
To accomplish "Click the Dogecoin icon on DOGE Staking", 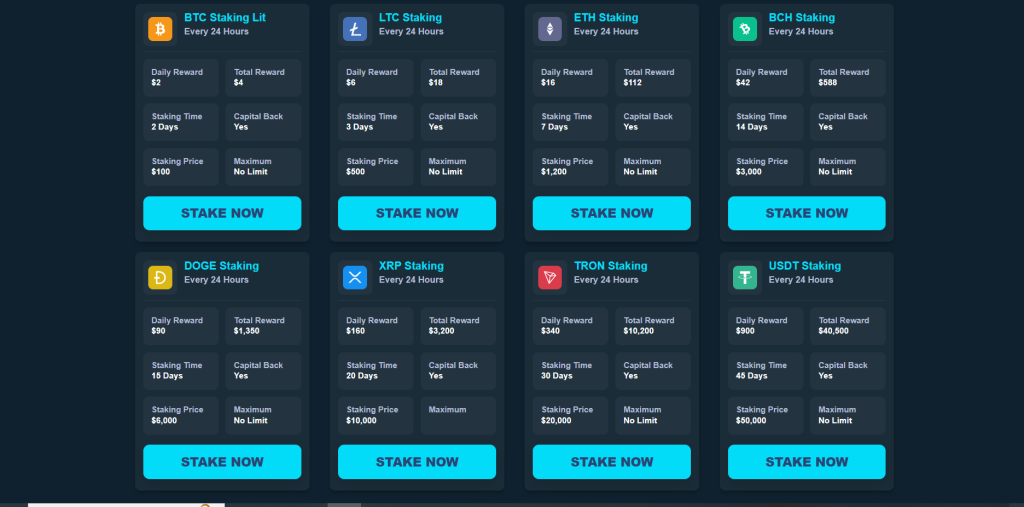I will [160, 278].
